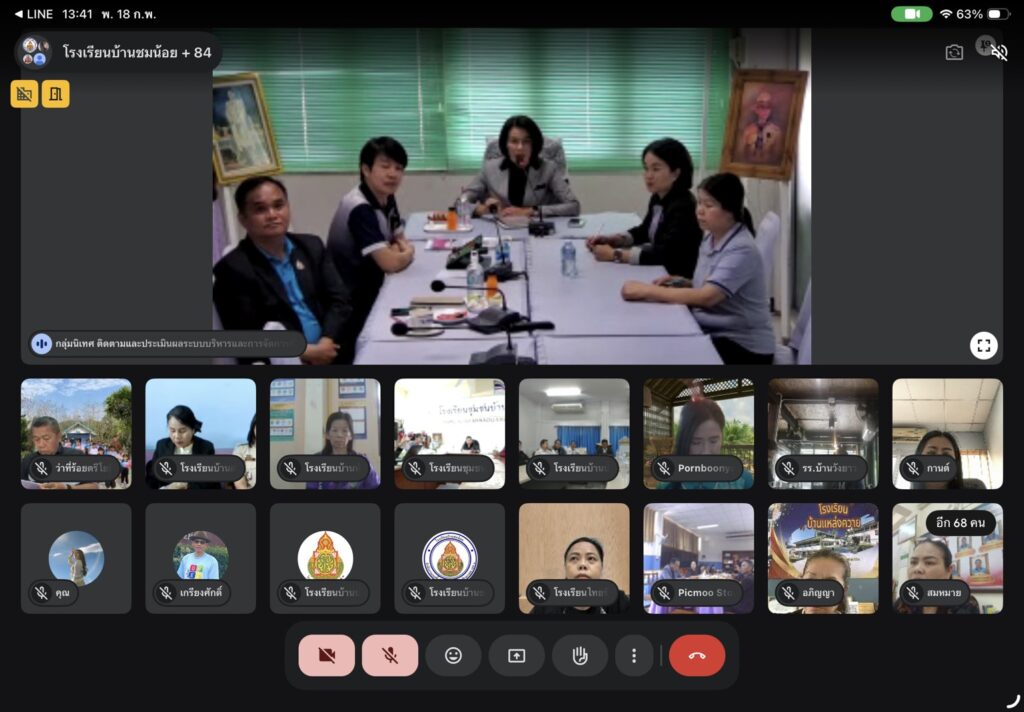The image size is (1024, 712).
Task: Turn on the camera in call controls
Action: pyautogui.click(x=326, y=656)
